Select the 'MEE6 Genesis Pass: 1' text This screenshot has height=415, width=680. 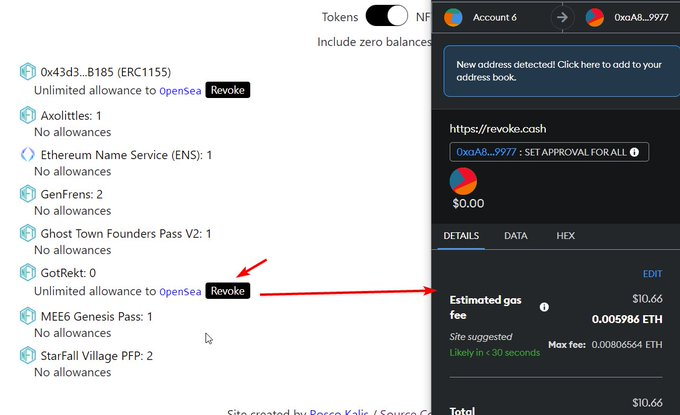pyautogui.click(x=96, y=317)
